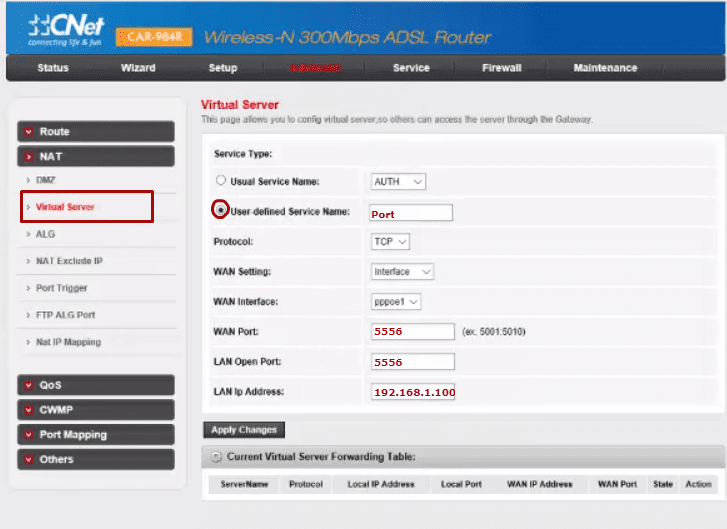Open the TCP protocol dropdown
727x529 pixels.
click(390, 242)
